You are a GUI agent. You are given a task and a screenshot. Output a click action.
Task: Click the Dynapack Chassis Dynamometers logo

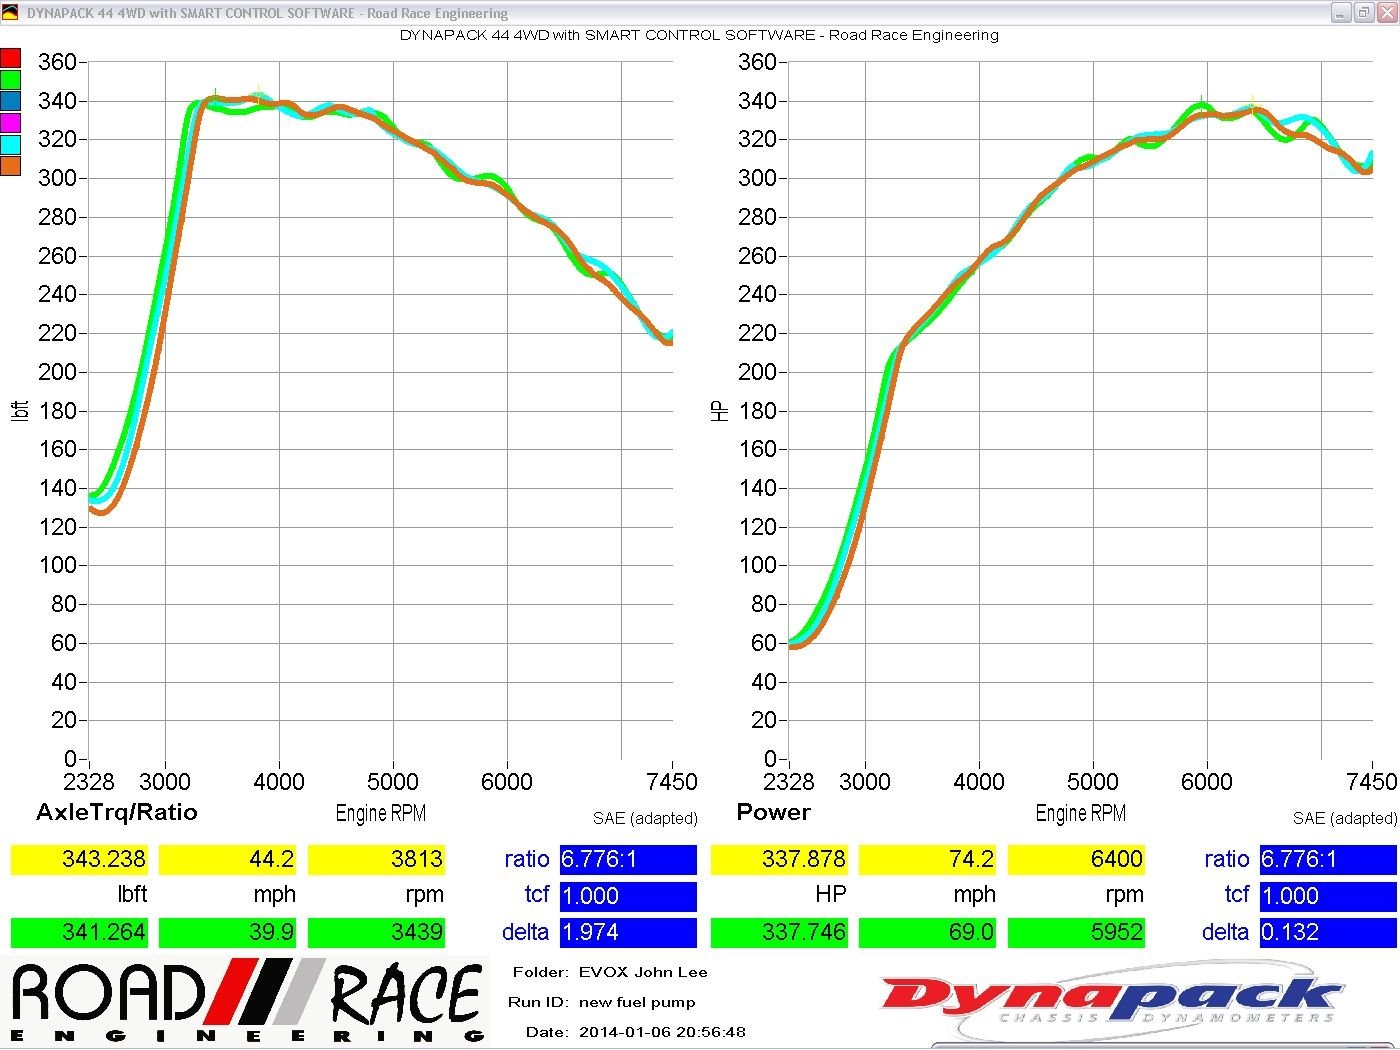click(1110, 1000)
